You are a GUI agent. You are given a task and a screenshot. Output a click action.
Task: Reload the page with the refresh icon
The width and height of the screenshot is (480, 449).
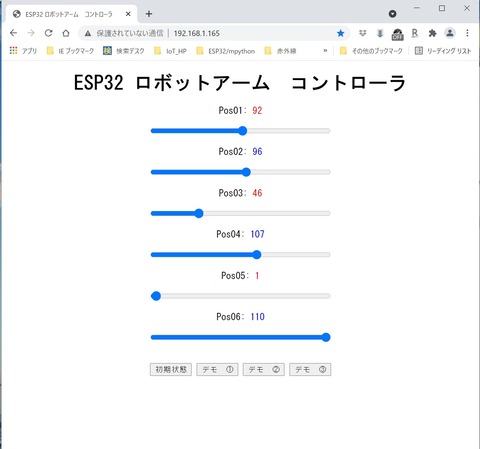pyautogui.click(x=49, y=33)
